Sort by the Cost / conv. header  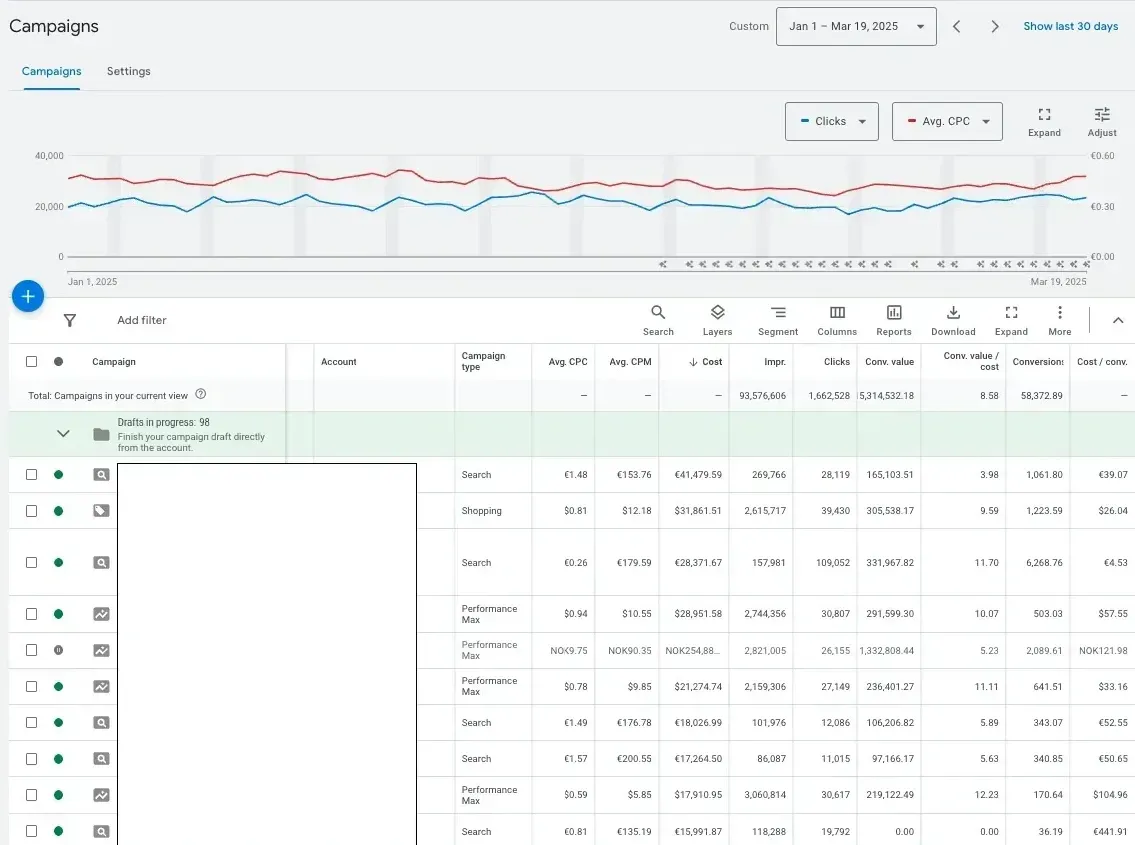pos(1102,361)
